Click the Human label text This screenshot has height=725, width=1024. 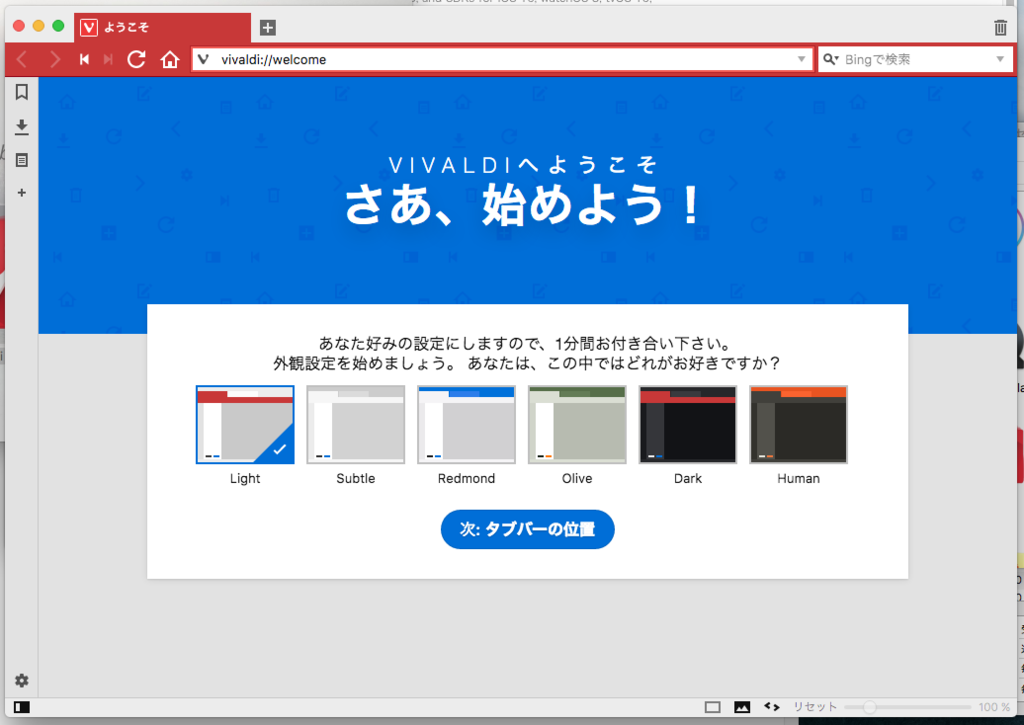pyautogui.click(x=799, y=478)
